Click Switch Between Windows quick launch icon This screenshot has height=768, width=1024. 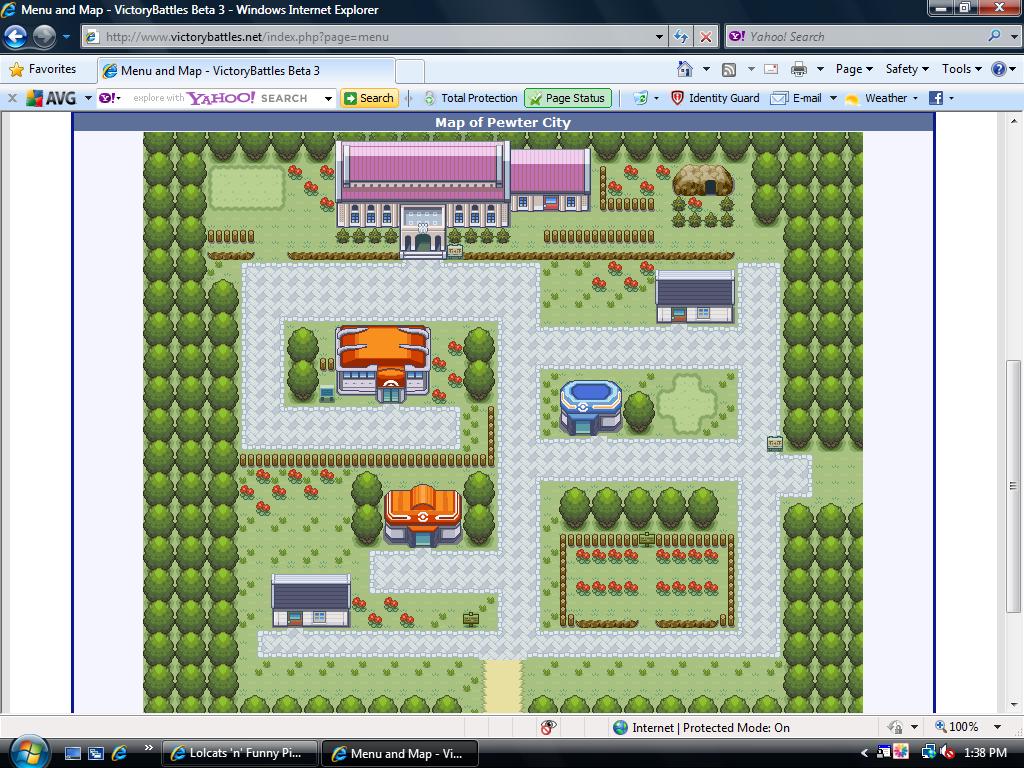[x=96, y=753]
